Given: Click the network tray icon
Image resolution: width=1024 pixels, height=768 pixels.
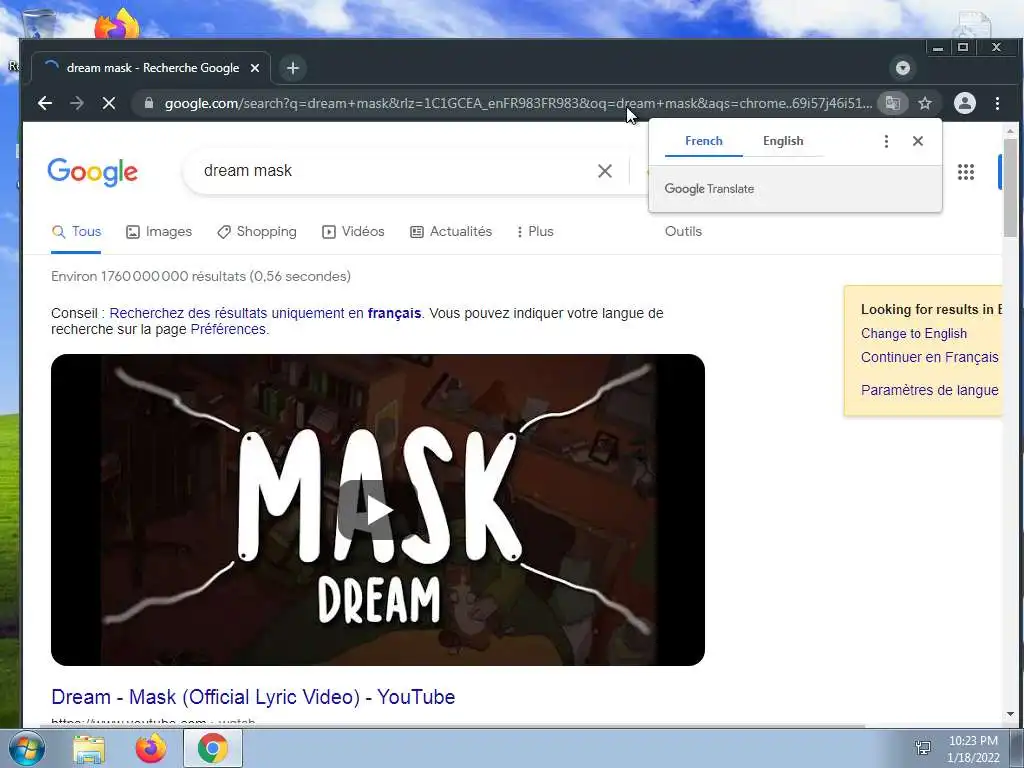Looking at the screenshot, I should tap(923, 748).
